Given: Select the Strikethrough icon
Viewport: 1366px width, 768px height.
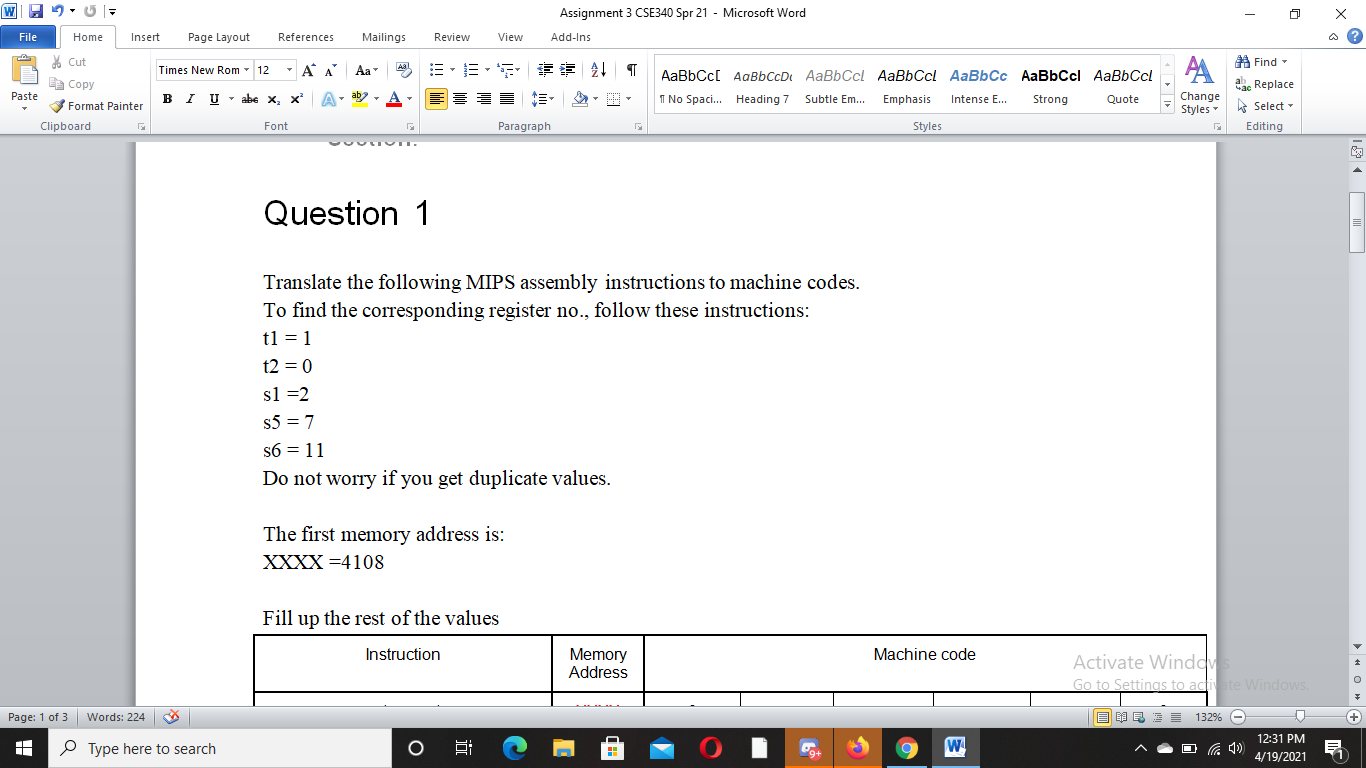Looking at the screenshot, I should pos(249,99).
